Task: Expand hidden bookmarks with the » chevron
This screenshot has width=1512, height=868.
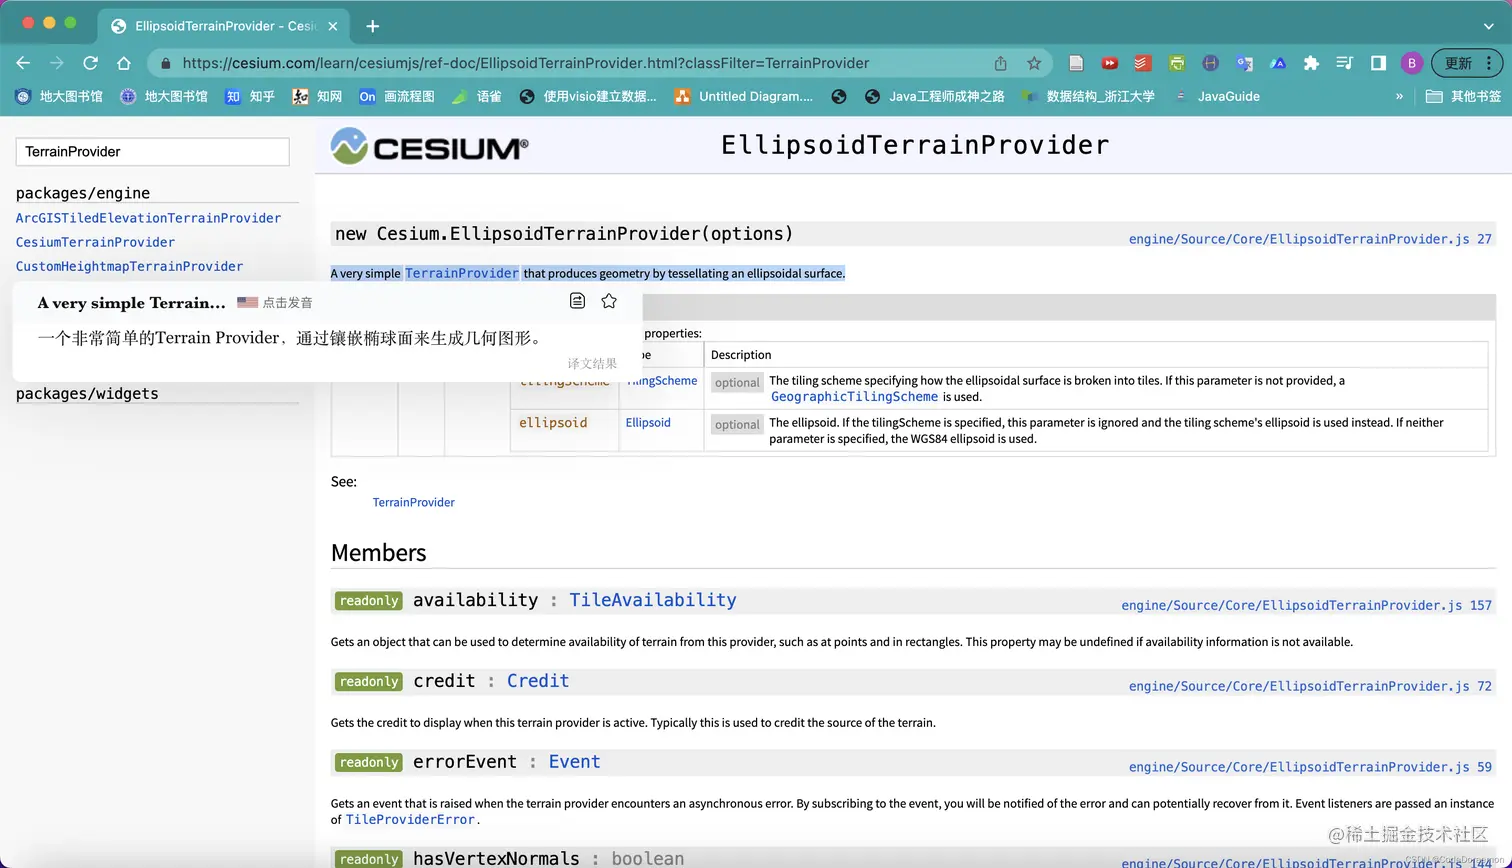Action: point(1399,96)
